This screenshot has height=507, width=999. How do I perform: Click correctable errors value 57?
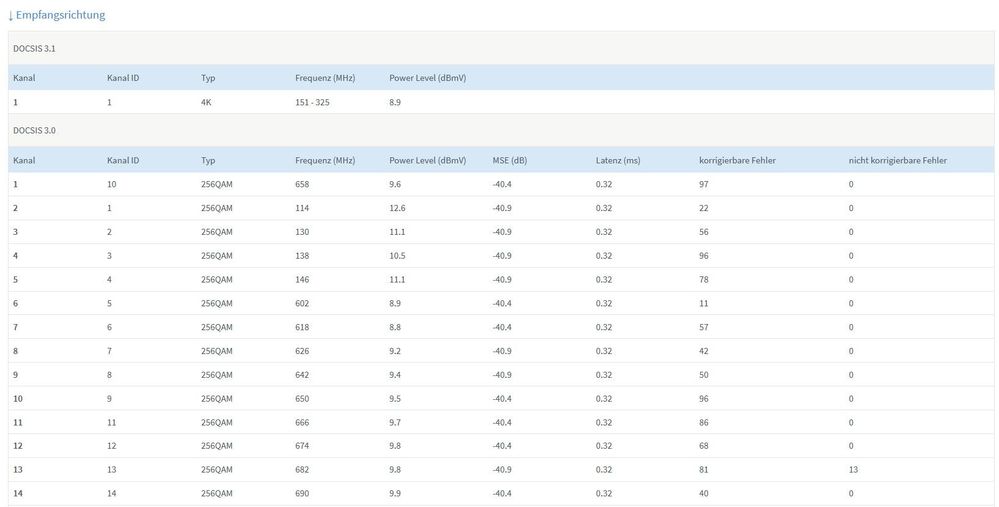click(x=704, y=327)
